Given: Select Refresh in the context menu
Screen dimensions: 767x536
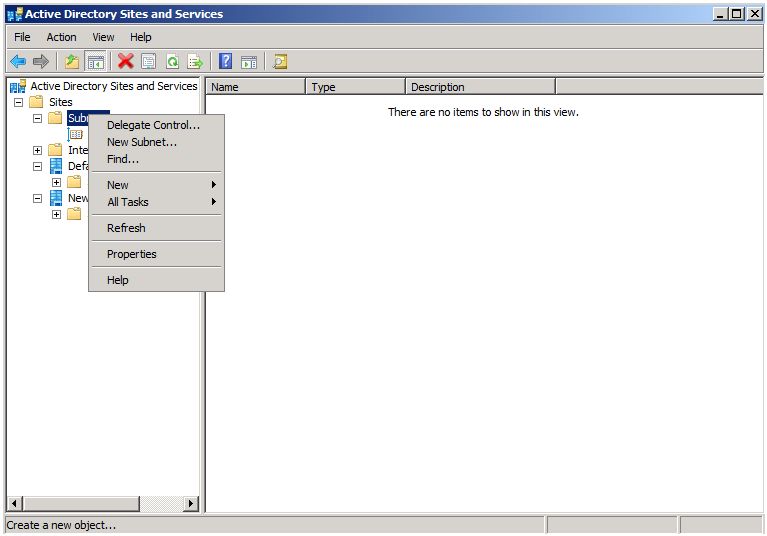Looking at the screenshot, I should [x=157, y=228].
